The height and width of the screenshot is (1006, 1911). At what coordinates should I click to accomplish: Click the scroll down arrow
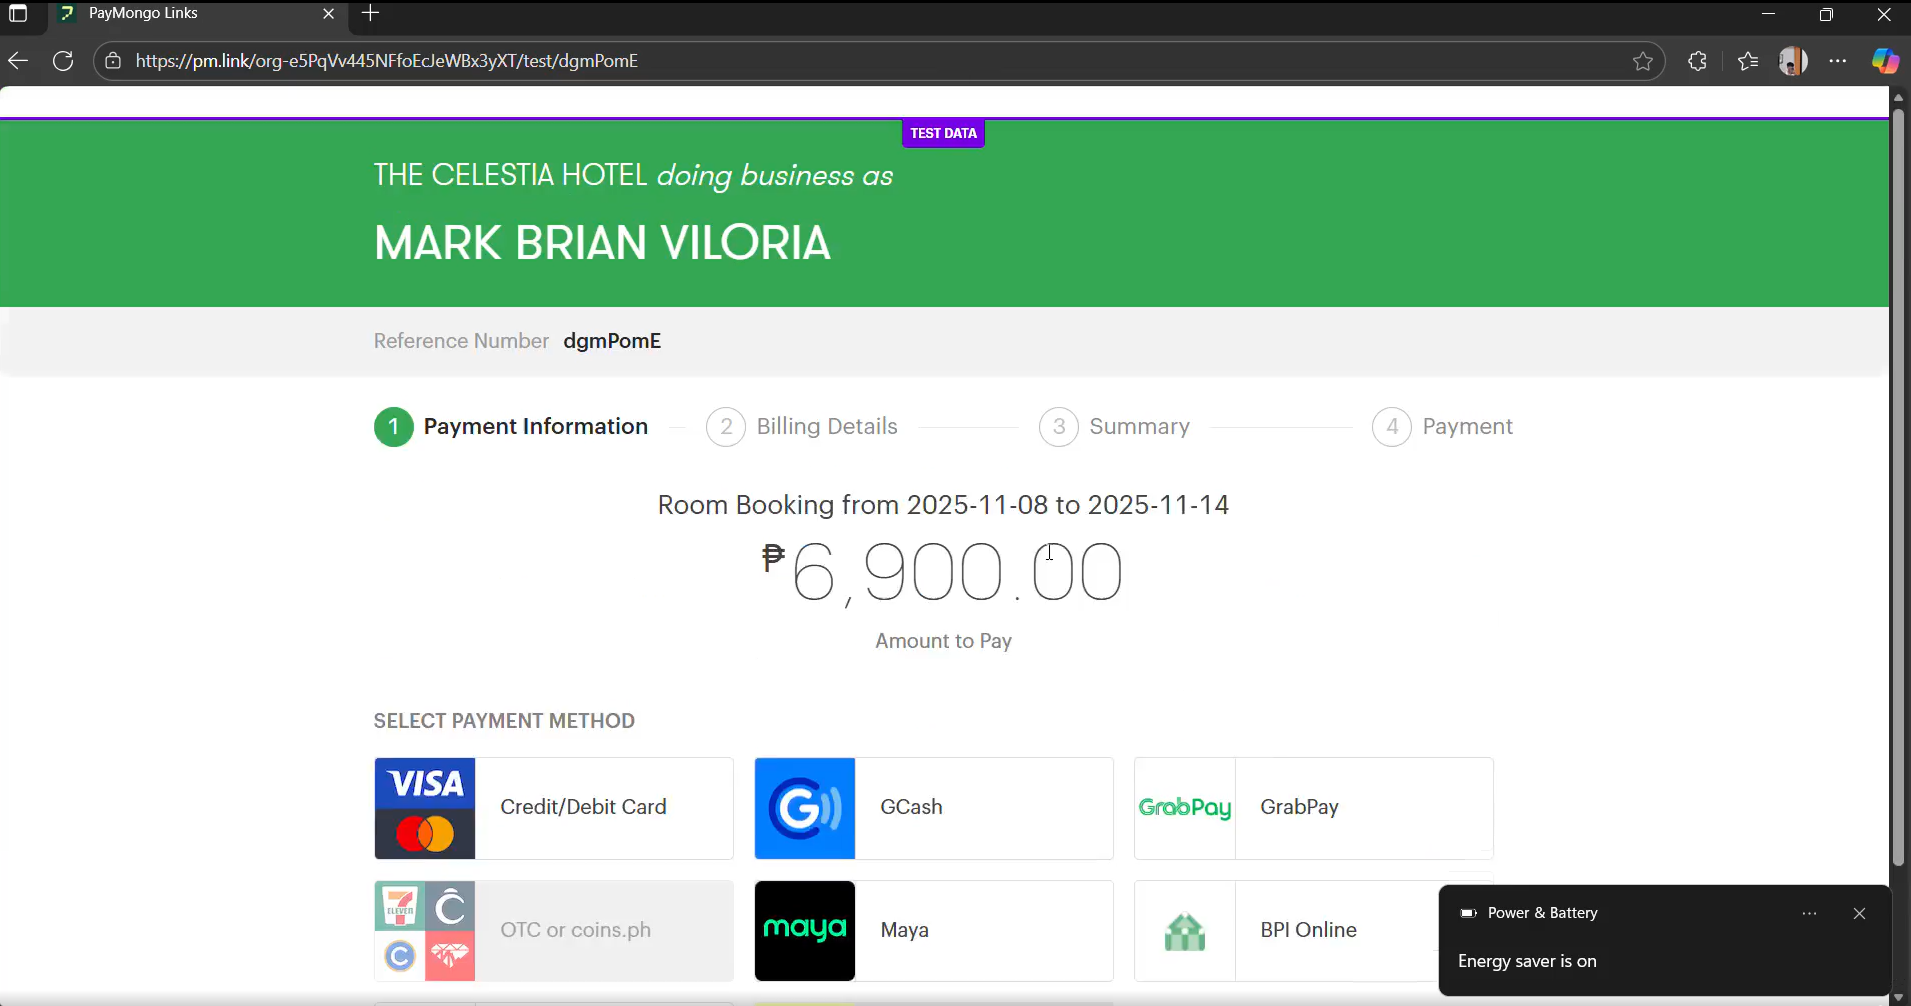coord(1899,997)
